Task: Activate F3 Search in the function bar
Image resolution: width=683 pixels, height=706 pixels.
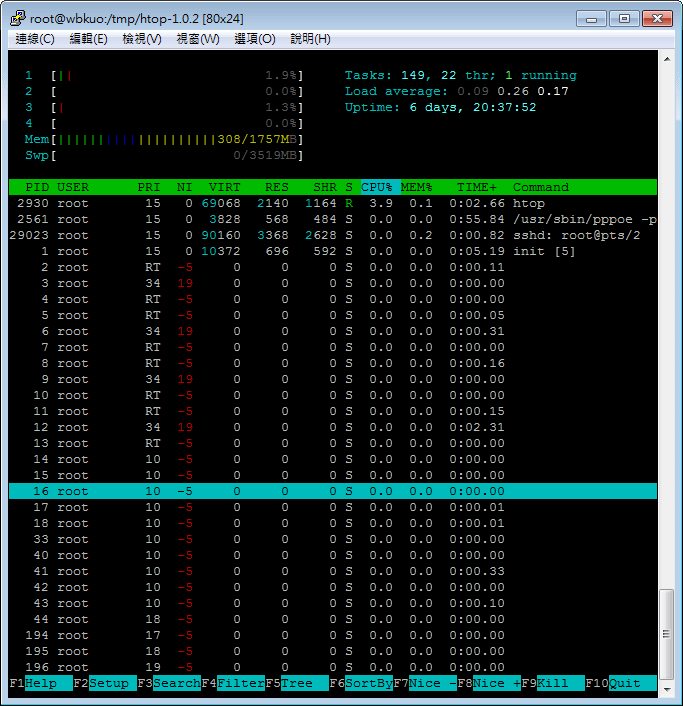Action: [169, 683]
